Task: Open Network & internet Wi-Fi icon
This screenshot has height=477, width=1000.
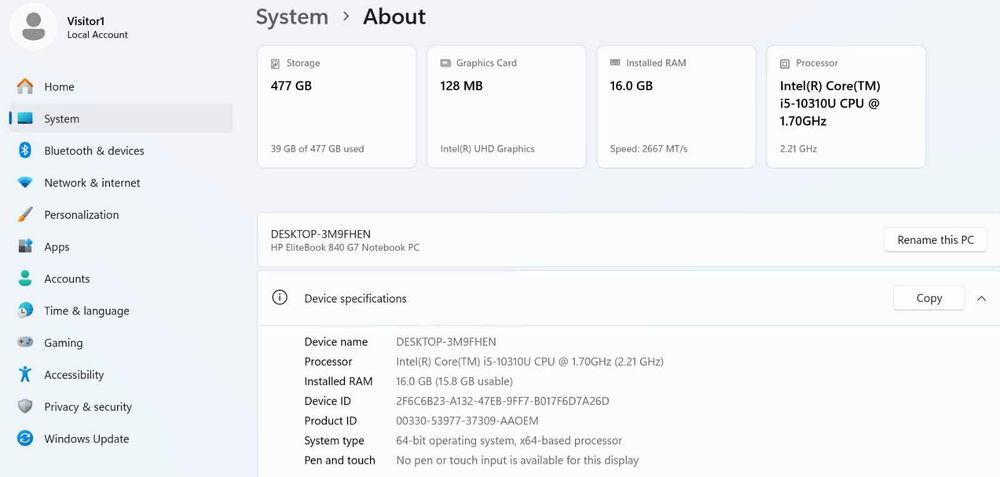Action: [x=25, y=183]
